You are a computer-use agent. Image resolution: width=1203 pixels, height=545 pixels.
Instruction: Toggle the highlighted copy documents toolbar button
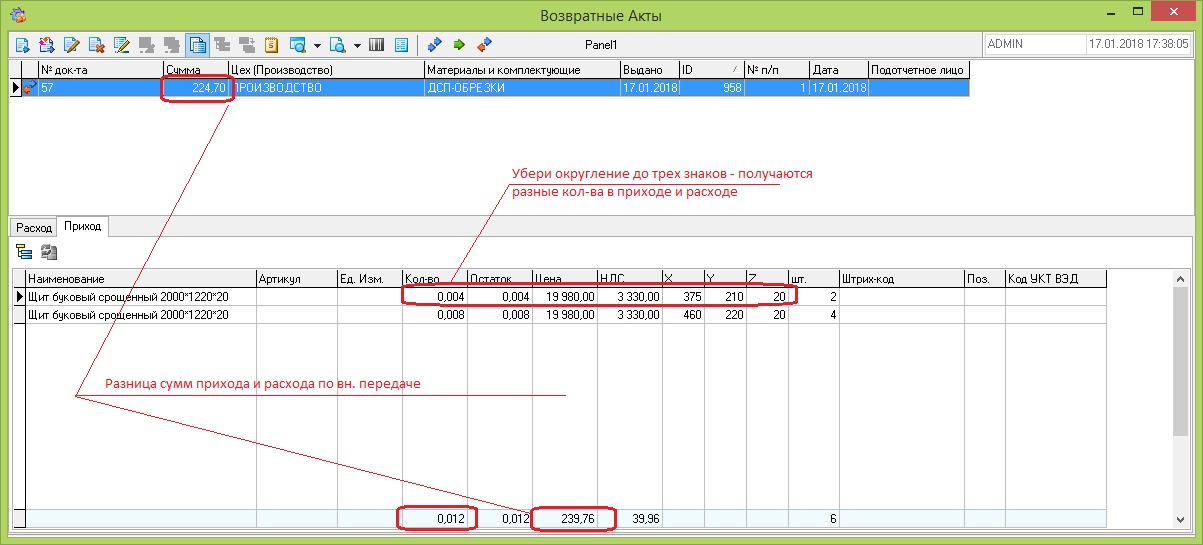(x=197, y=45)
